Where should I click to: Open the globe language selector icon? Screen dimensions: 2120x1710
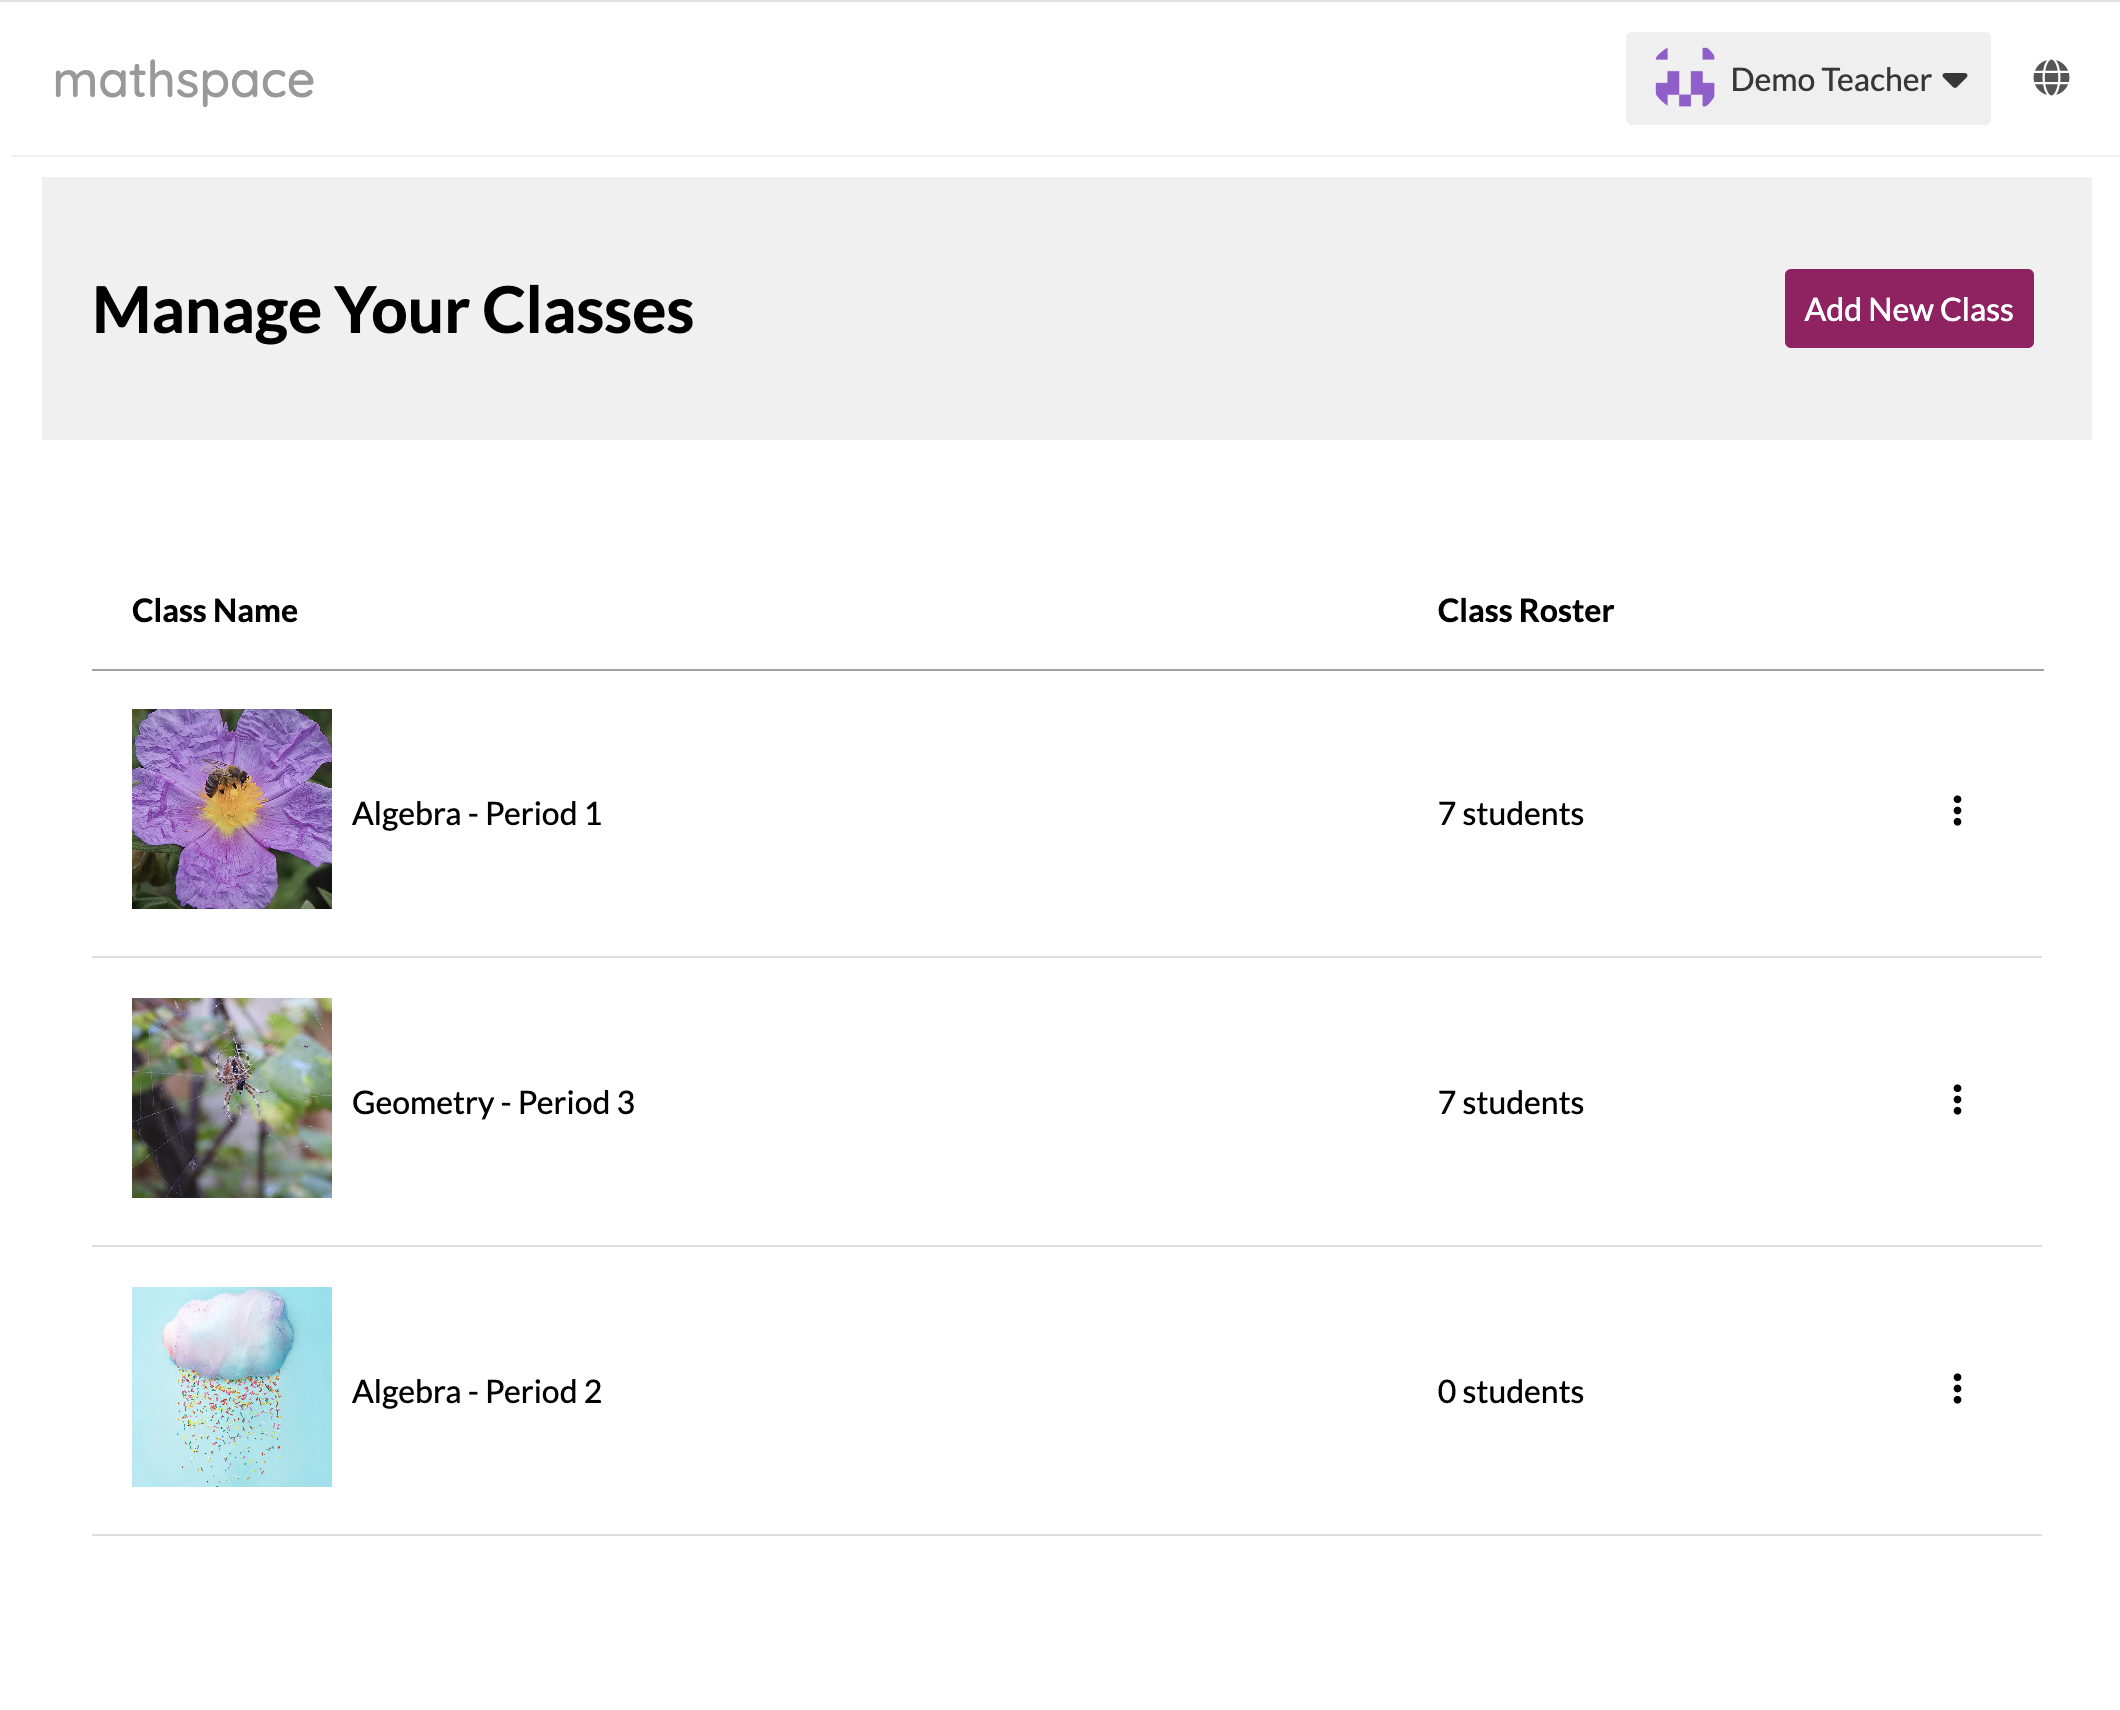2050,78
